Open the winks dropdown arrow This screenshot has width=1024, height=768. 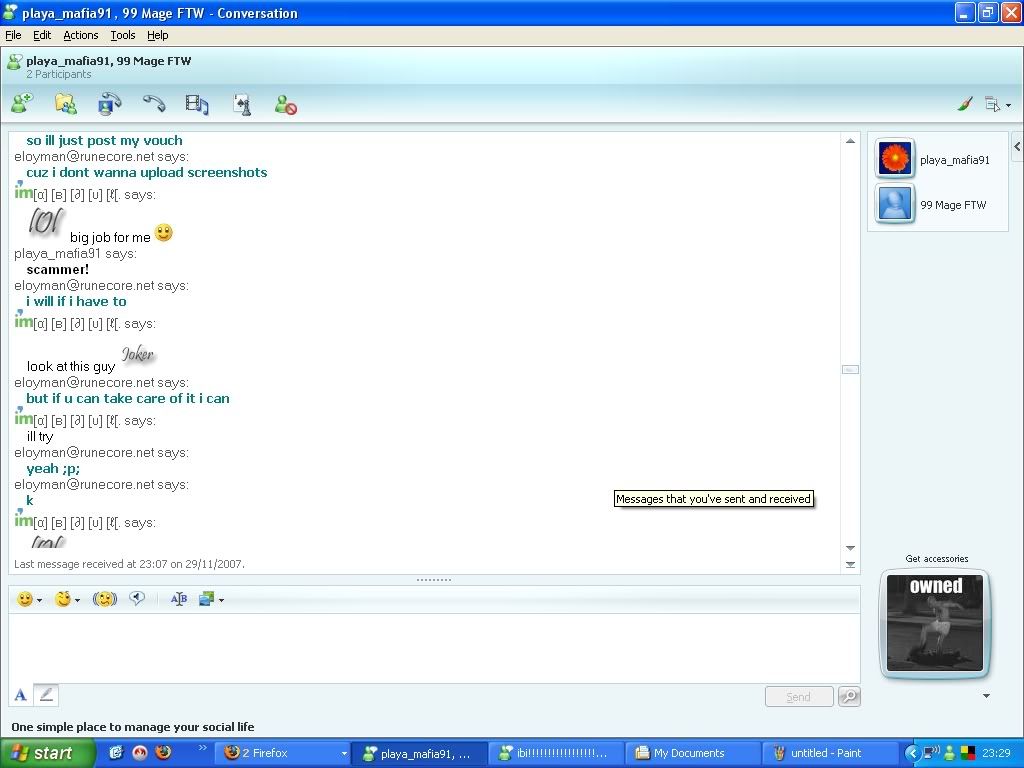pos(78,600)
